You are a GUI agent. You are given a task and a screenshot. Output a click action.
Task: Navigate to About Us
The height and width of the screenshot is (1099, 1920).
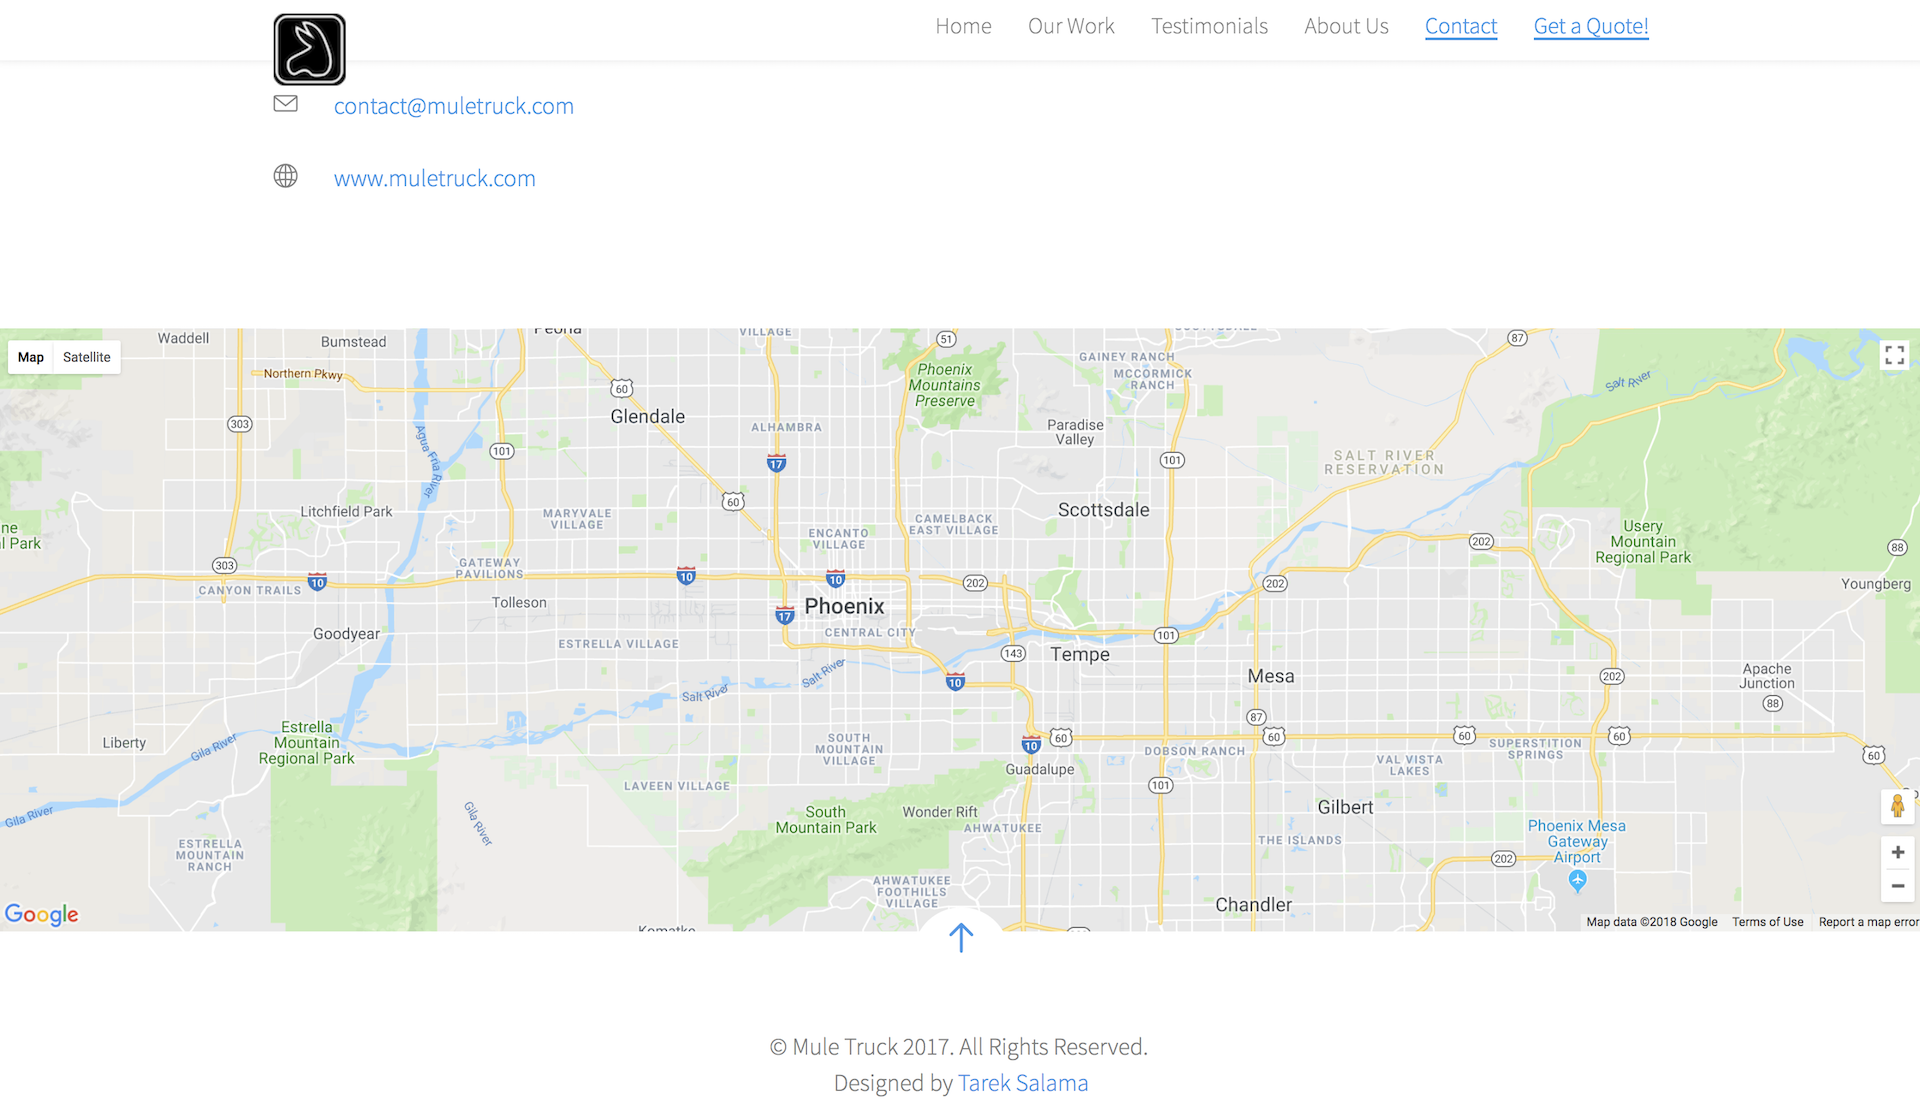click(x=1346, y=26)
